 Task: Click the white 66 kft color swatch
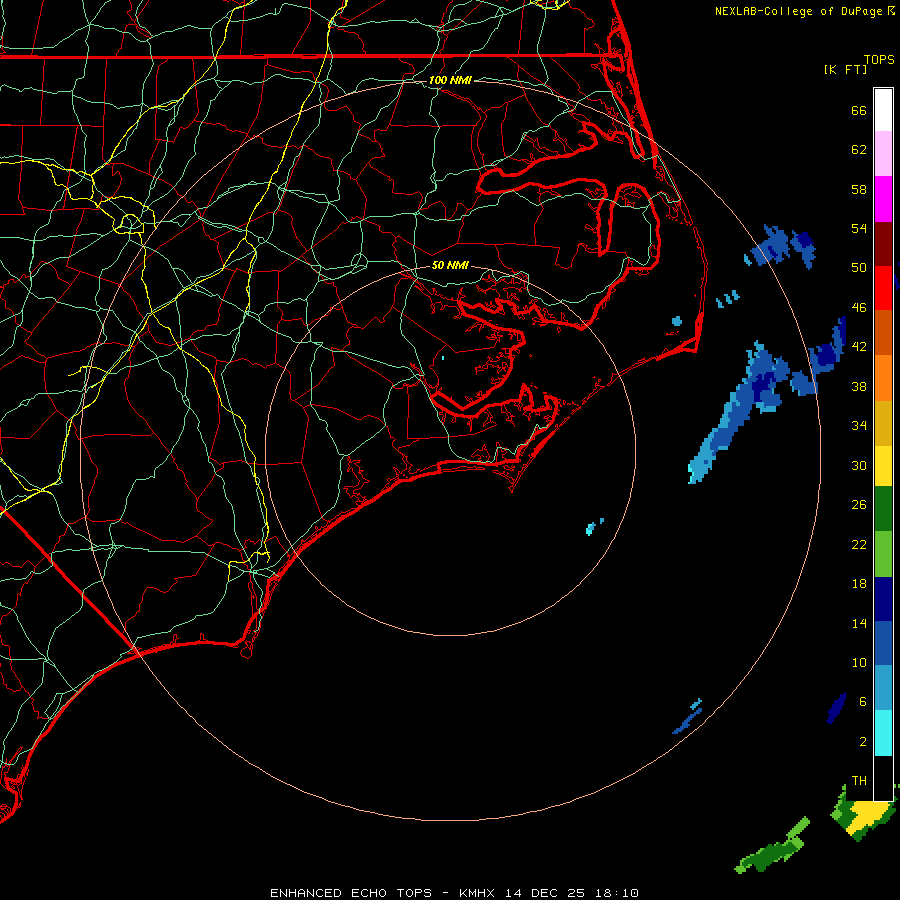tap(883, 110)
